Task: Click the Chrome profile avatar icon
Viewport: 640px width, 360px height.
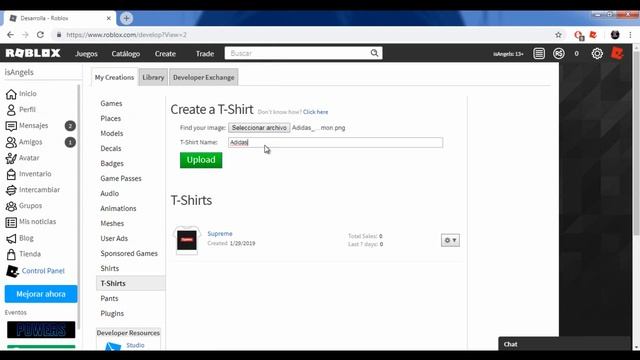Action: (615, 35)
